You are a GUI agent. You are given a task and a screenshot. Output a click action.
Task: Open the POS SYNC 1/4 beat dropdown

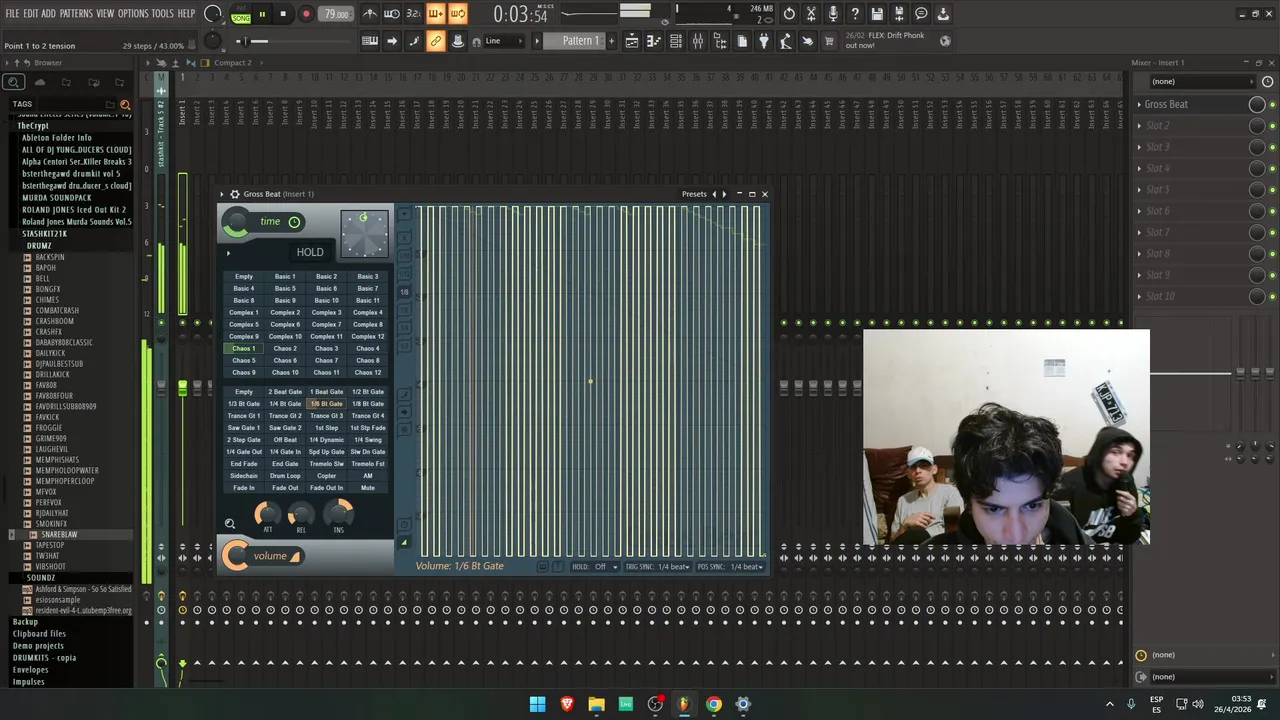pyautogui.click(x=731, y=567)
